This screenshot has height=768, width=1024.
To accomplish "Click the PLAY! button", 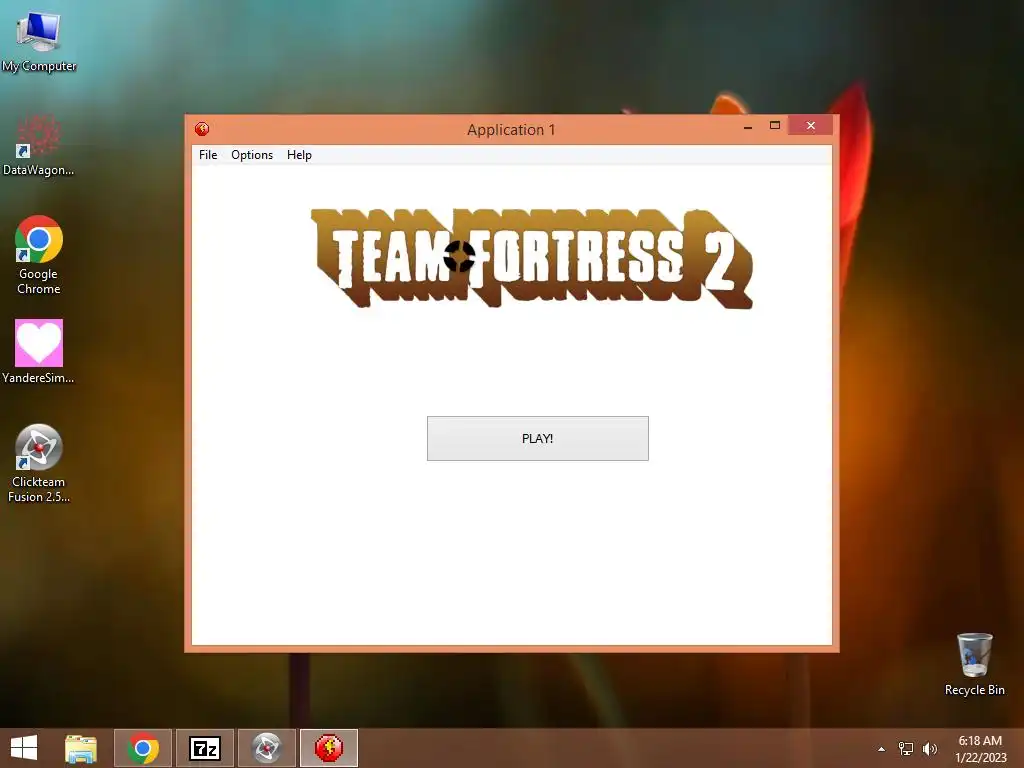I will tap(537, 438).
